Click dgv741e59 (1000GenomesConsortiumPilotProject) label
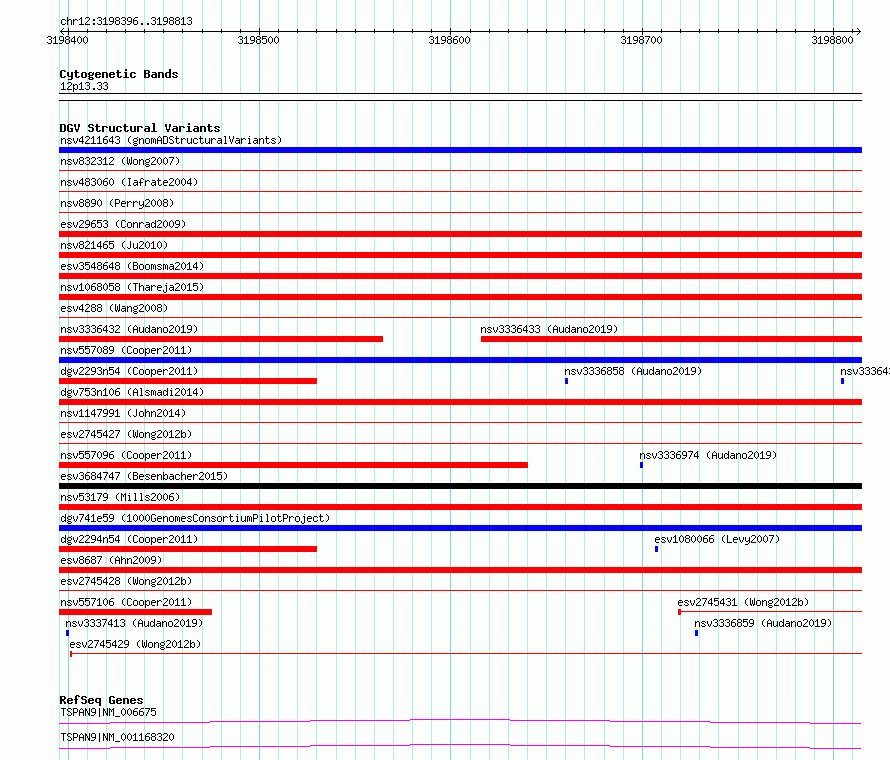The height and width of the screenshot is (760, 890). pyautogui.click(x=195, y=518)
